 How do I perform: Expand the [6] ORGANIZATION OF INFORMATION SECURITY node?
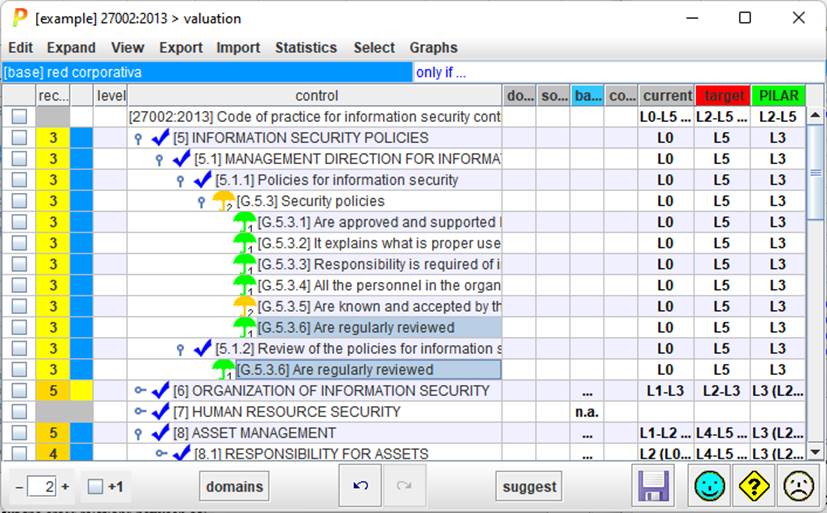click(x=140, y=390)
